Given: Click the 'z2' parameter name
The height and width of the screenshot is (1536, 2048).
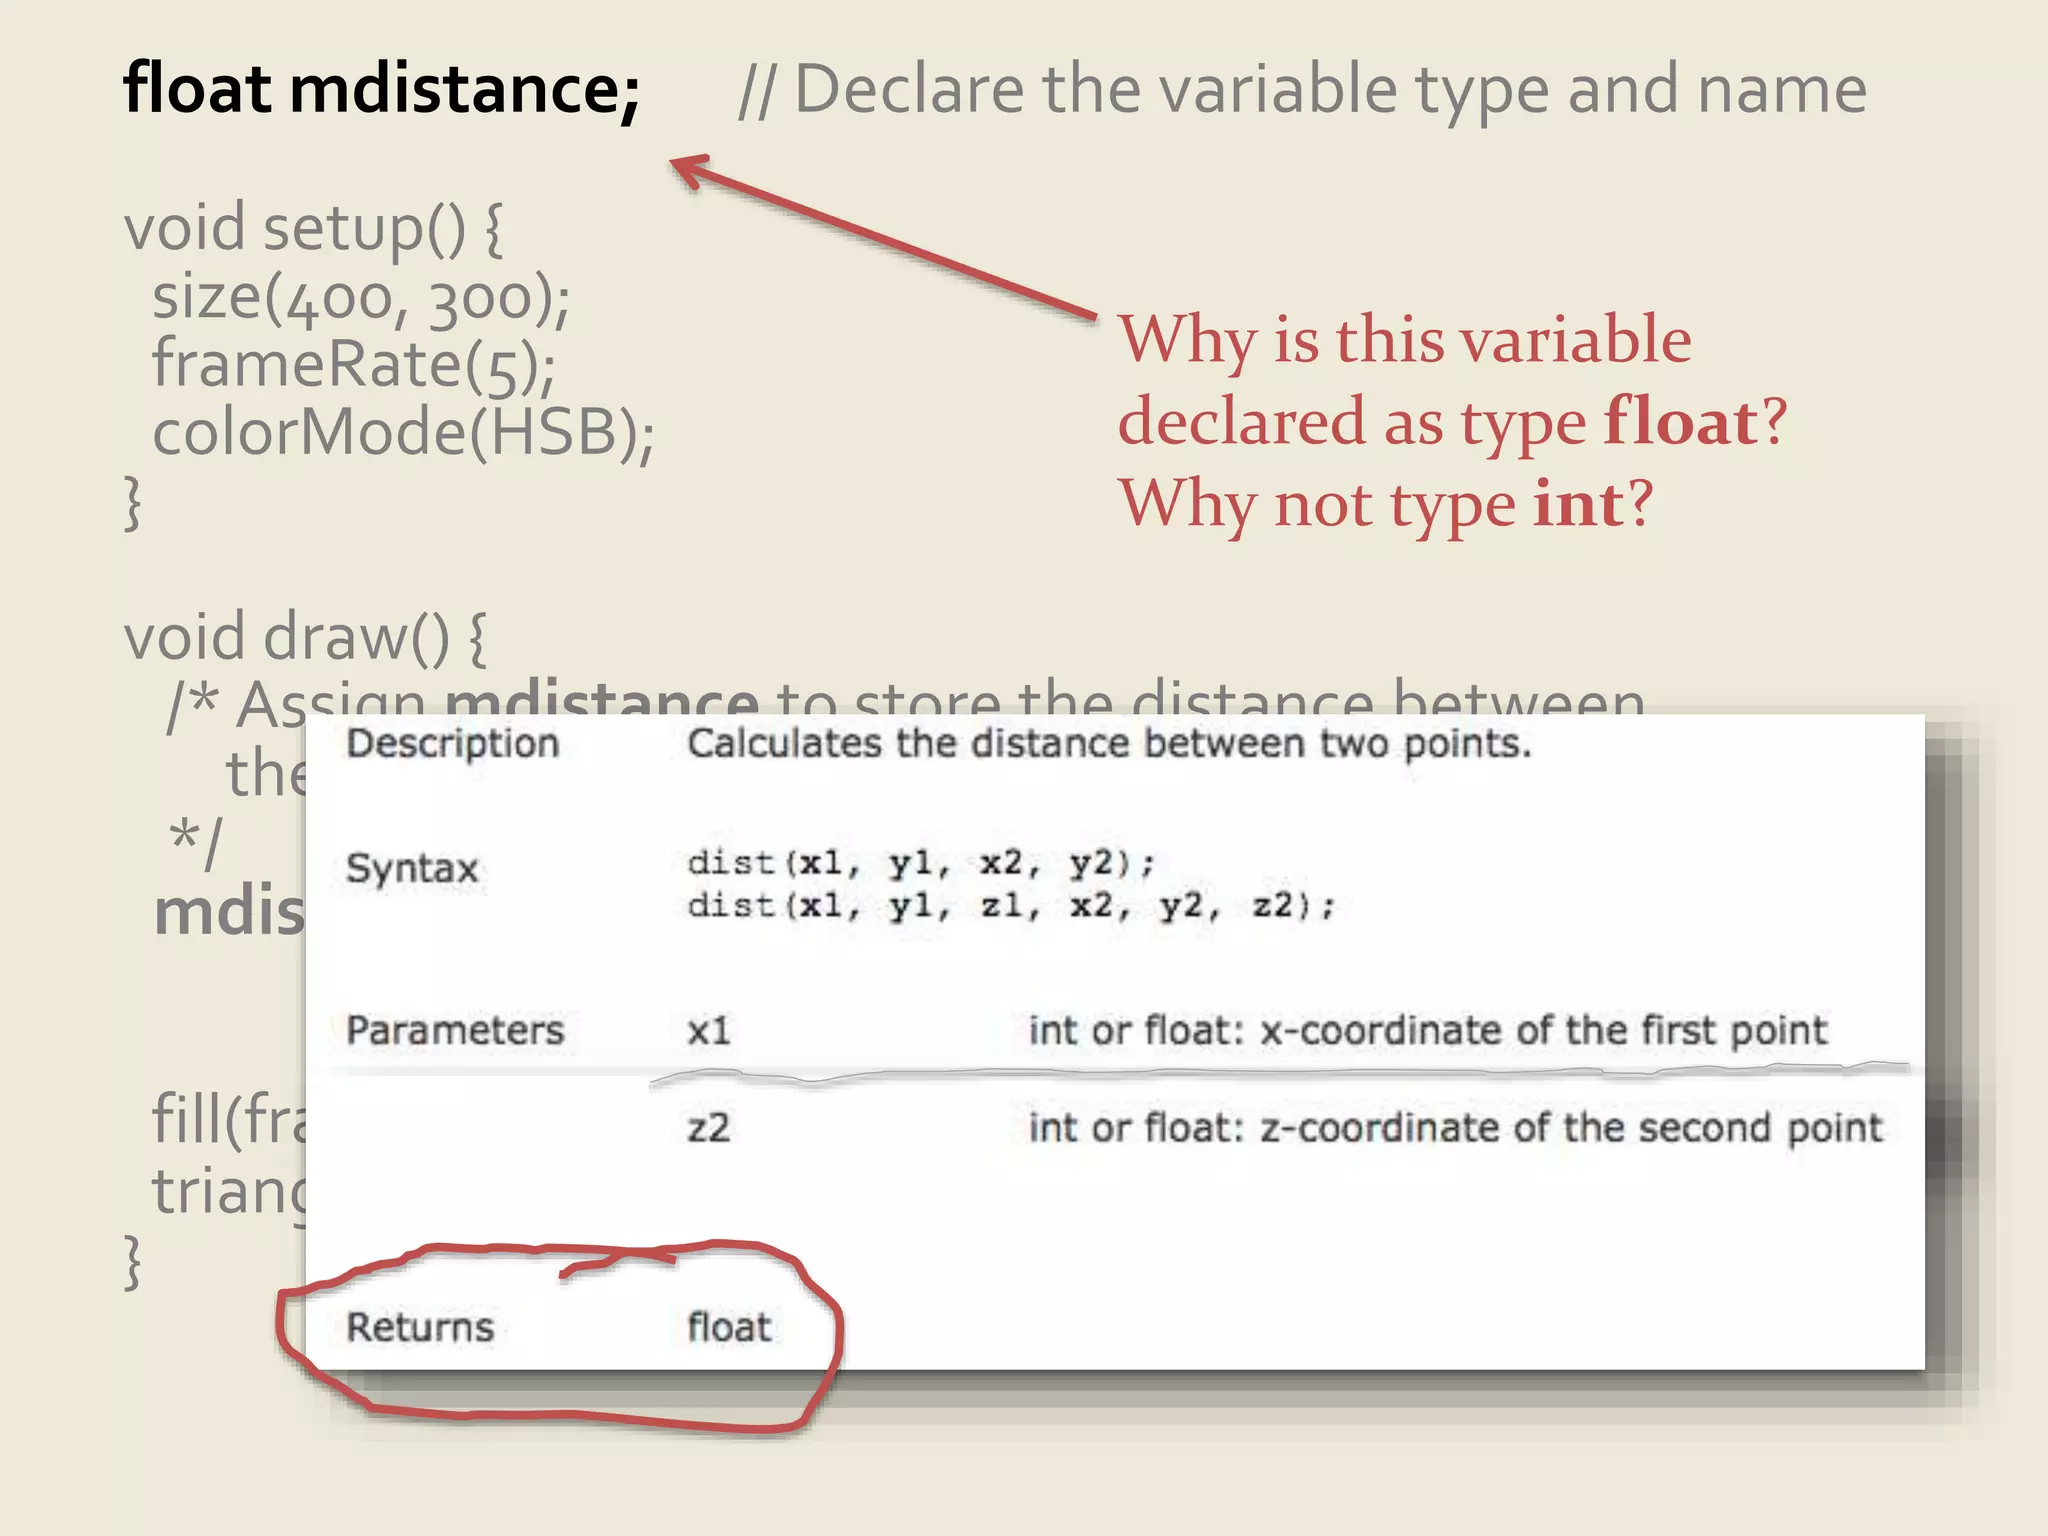Looking at the screenshot, I should (x=708, y=1129).
